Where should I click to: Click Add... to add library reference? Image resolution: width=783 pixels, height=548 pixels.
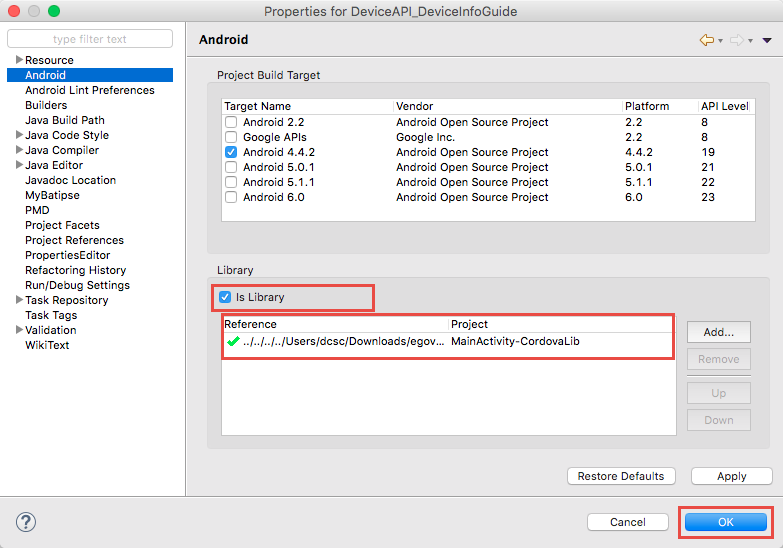718,332
